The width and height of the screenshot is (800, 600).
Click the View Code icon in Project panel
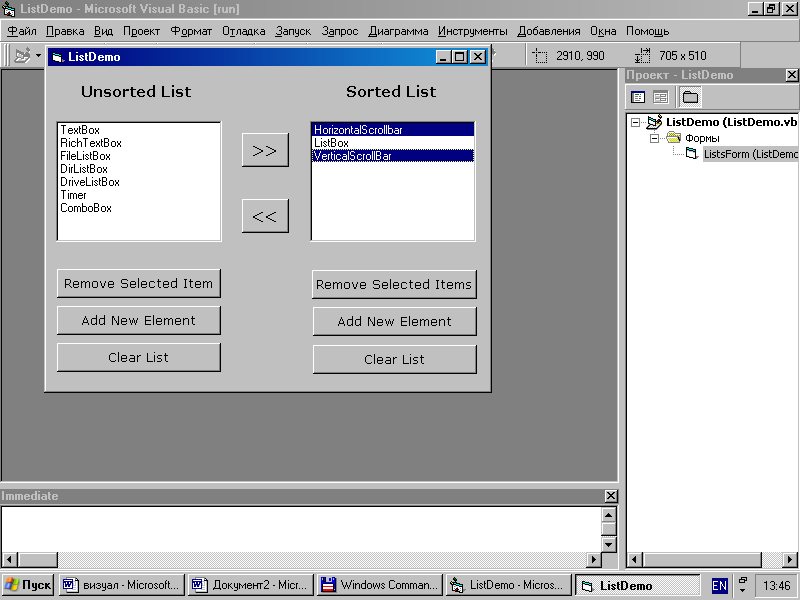coord(638,97)
